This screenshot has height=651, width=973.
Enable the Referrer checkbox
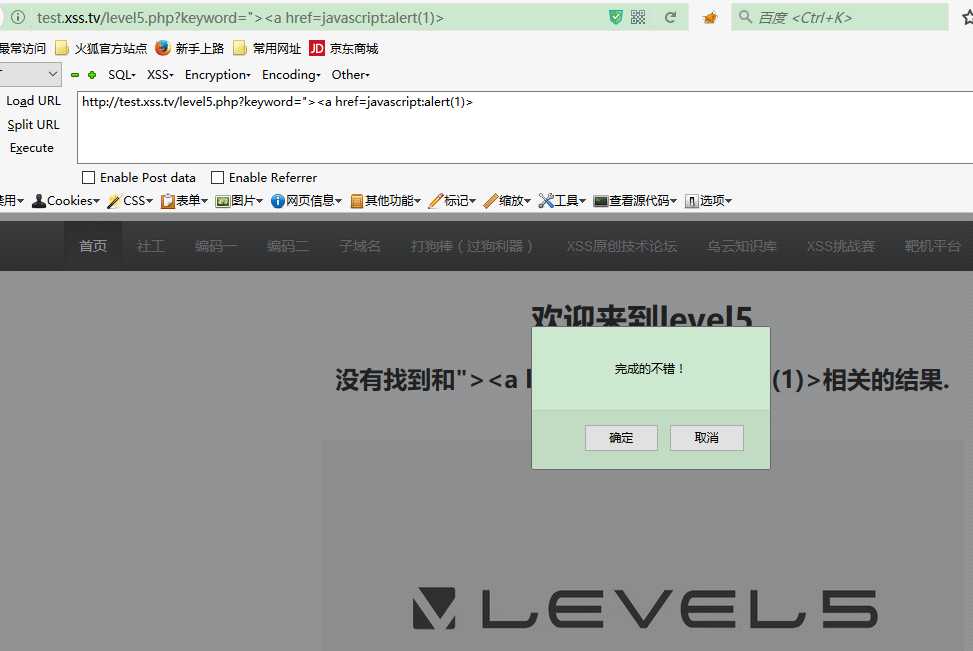click(x=217, y=177)
